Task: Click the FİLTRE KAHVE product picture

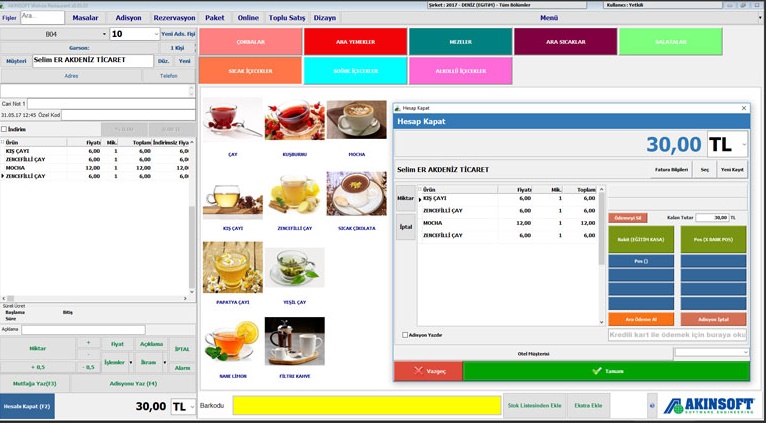Action: click(x=294, y=341)
